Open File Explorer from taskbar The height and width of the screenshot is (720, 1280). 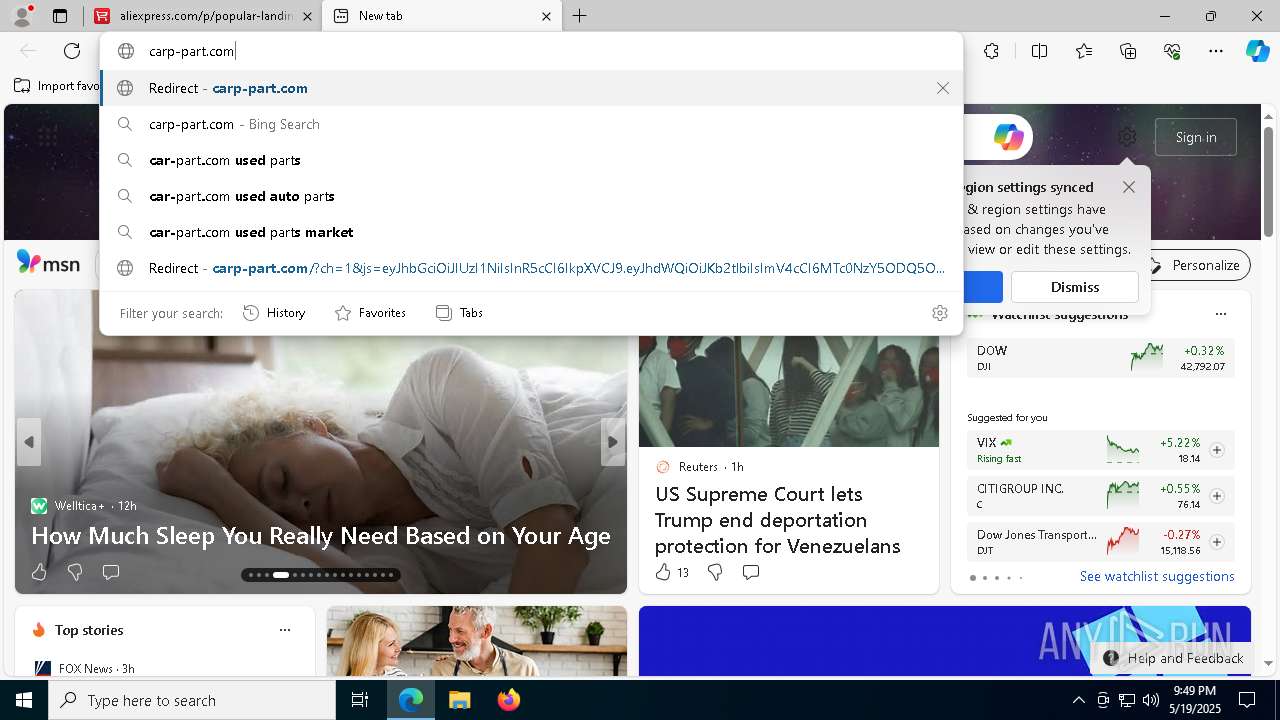coord(459,700)
